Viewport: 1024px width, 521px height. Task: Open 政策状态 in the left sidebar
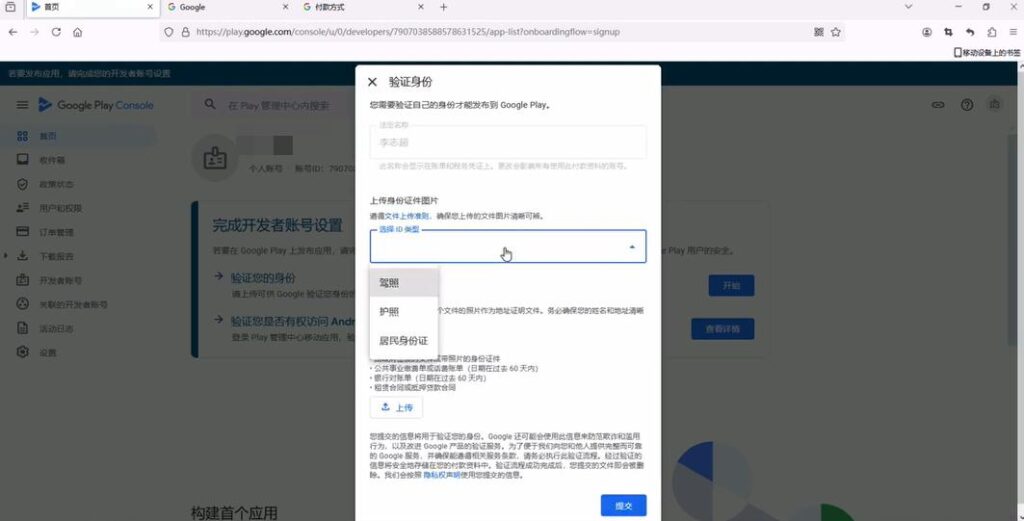57,184
